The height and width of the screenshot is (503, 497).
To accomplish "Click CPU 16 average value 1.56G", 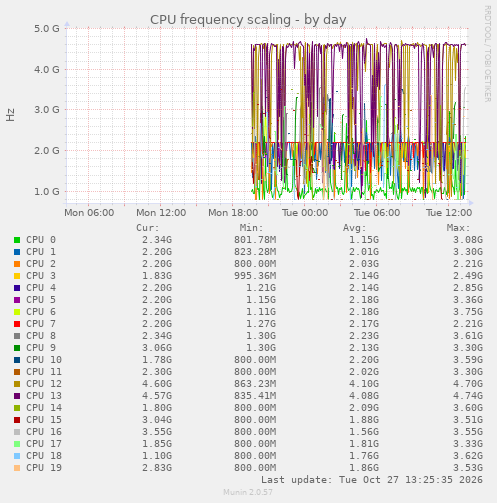I will click(x=364, y=432).
